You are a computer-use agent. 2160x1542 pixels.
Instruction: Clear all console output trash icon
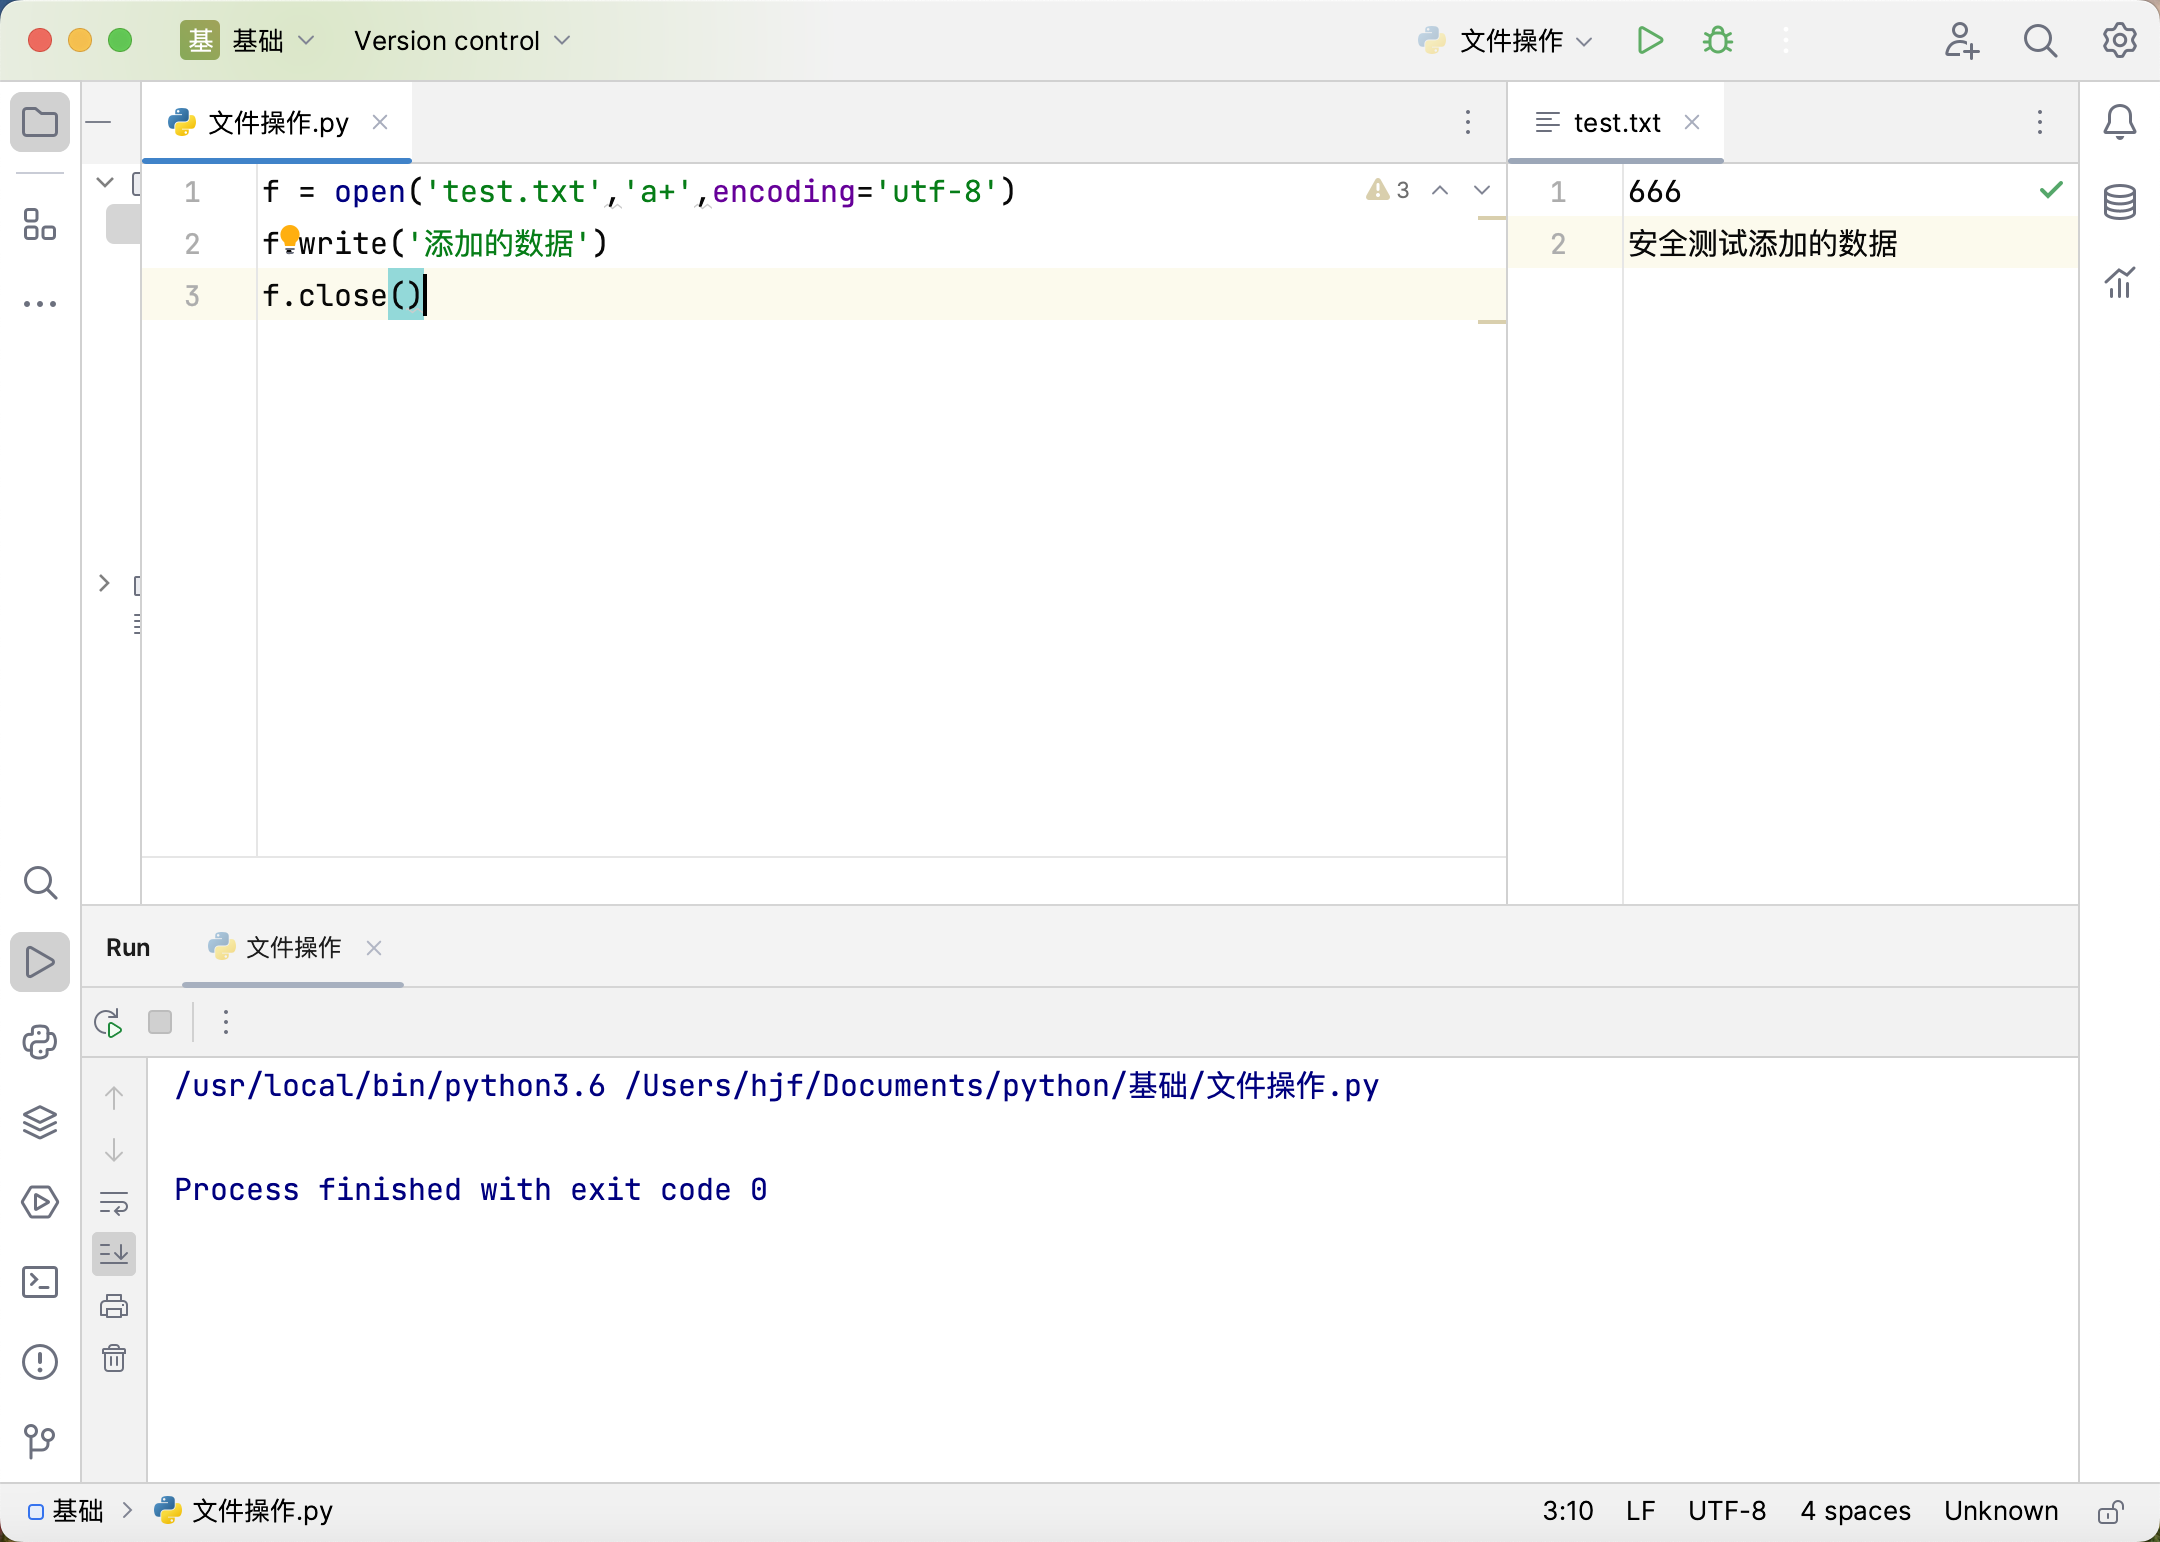(x=114, y=1358)
